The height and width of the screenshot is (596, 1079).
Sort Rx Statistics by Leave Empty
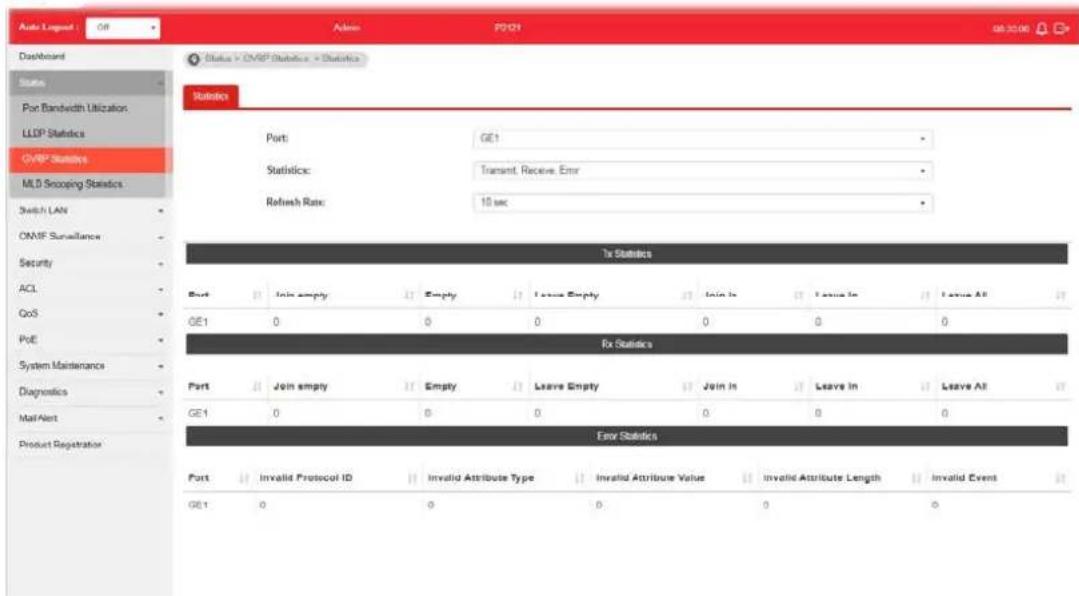(686, 387)
